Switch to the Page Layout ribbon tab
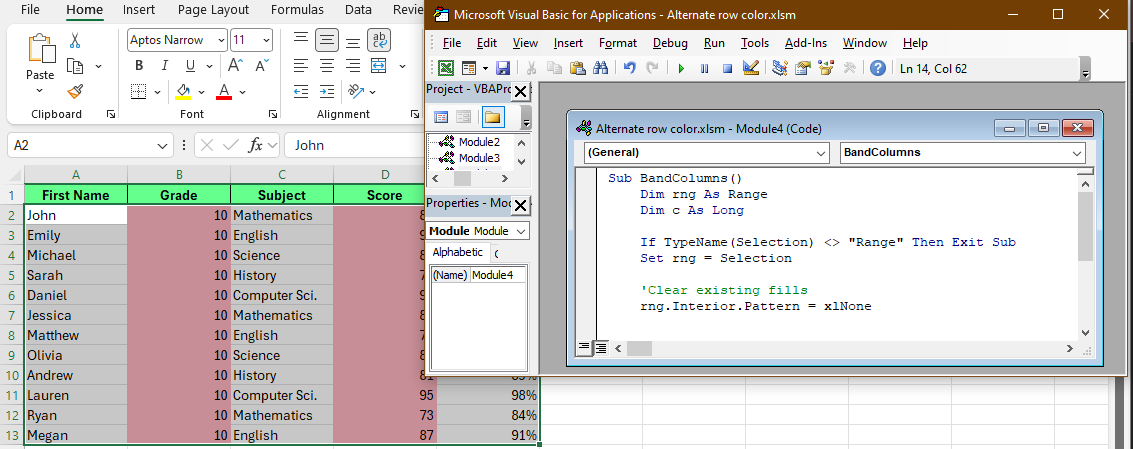Viewport: 1133px width, 449px height. (x=213, y=10)
